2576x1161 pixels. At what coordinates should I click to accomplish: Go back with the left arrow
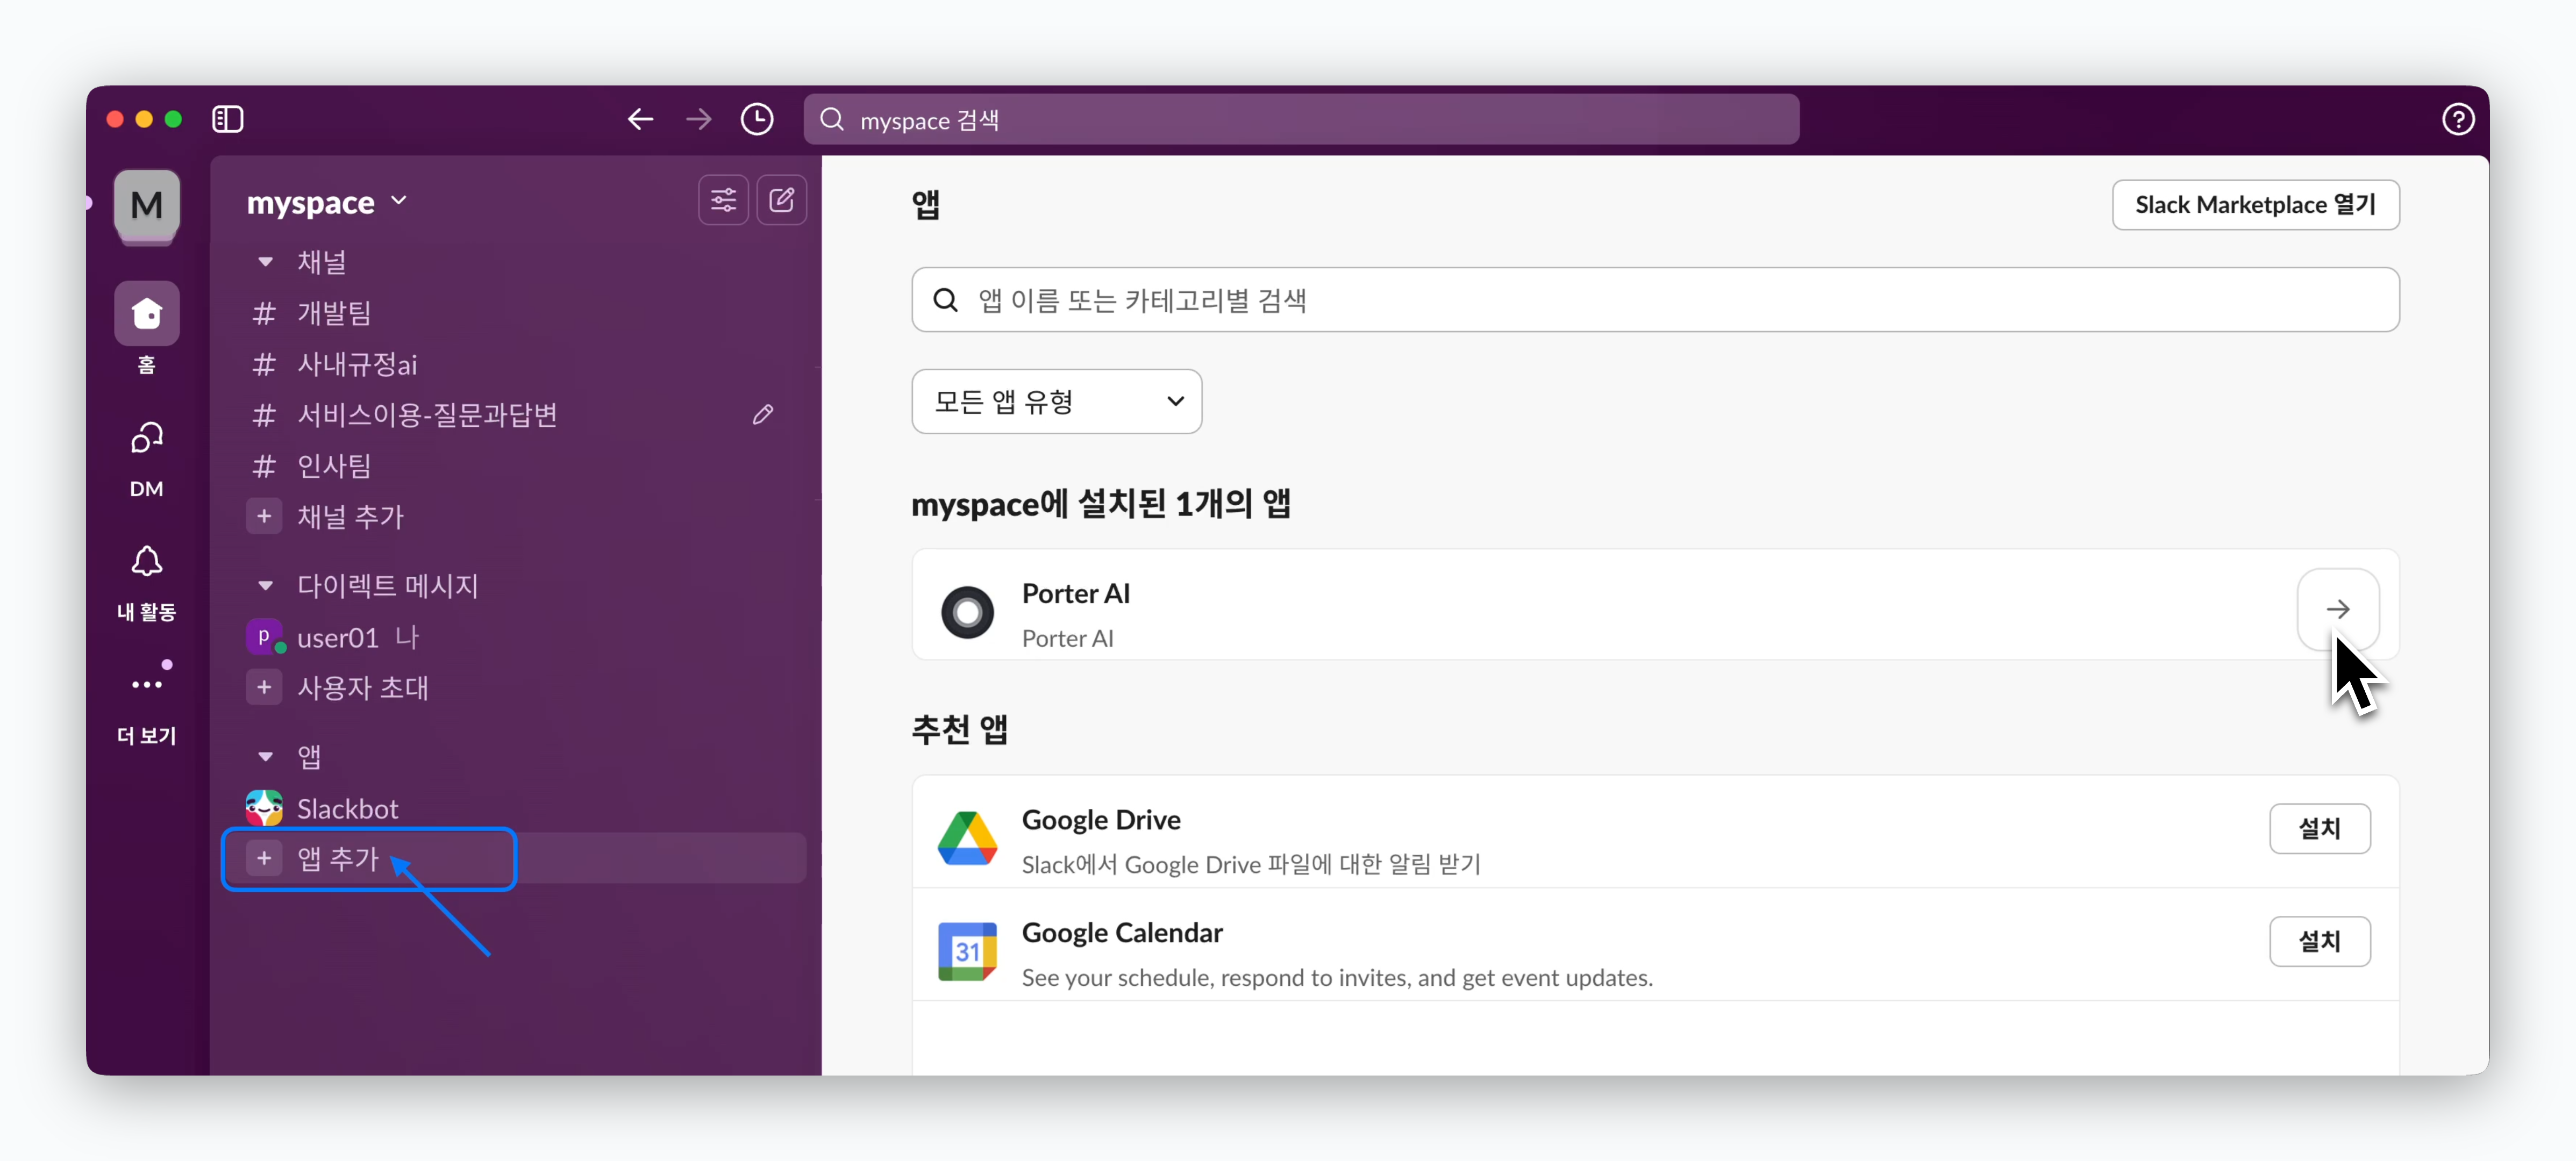pyautogui.click(x=640, y=119)
